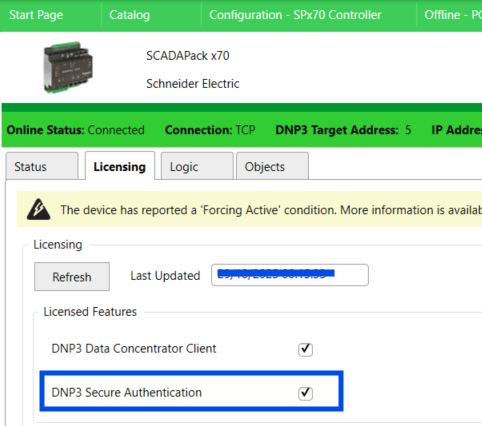Click Online Status: Connected indicator
Image resolution: width=482 pixels, height=426 pixels.
pyautogui.click(x=76, y=130)
